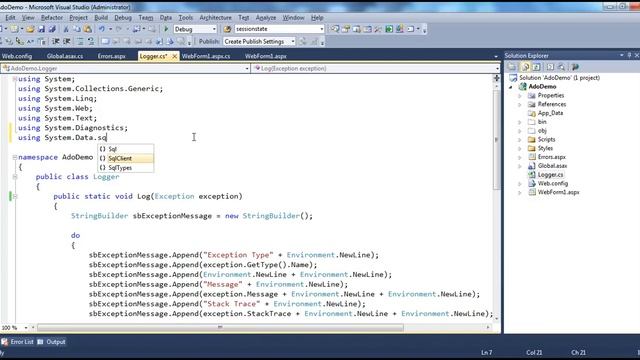The height and width of the screenshot is (360, 640).
Task: Uncomment the selected lines icon
Action: pyautogui.click(x=91, y=41)
